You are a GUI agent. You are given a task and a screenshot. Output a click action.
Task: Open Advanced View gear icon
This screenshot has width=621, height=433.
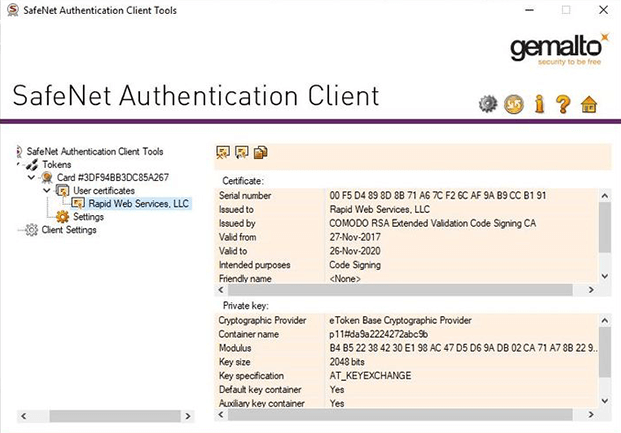(488, 104)
